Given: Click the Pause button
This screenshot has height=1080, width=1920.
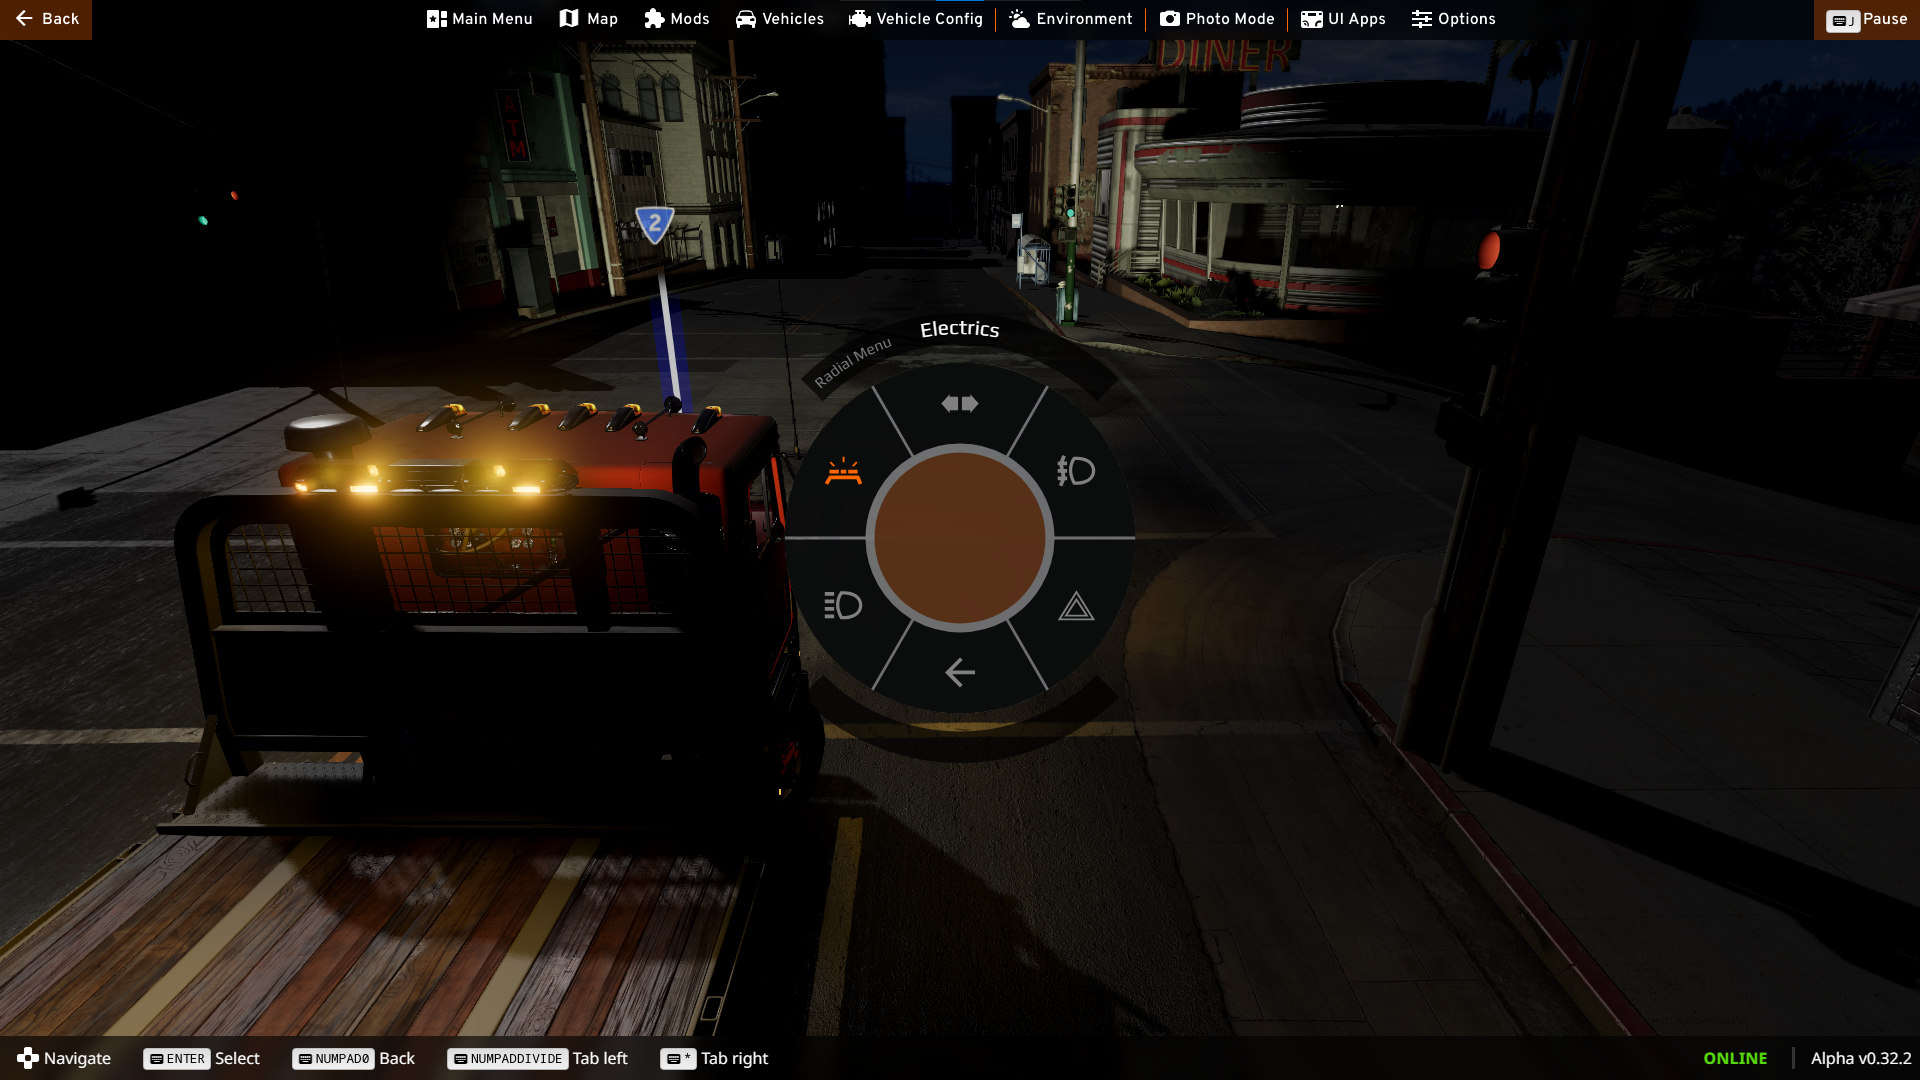Looking at the screenshot, I should coord(1866,19).
